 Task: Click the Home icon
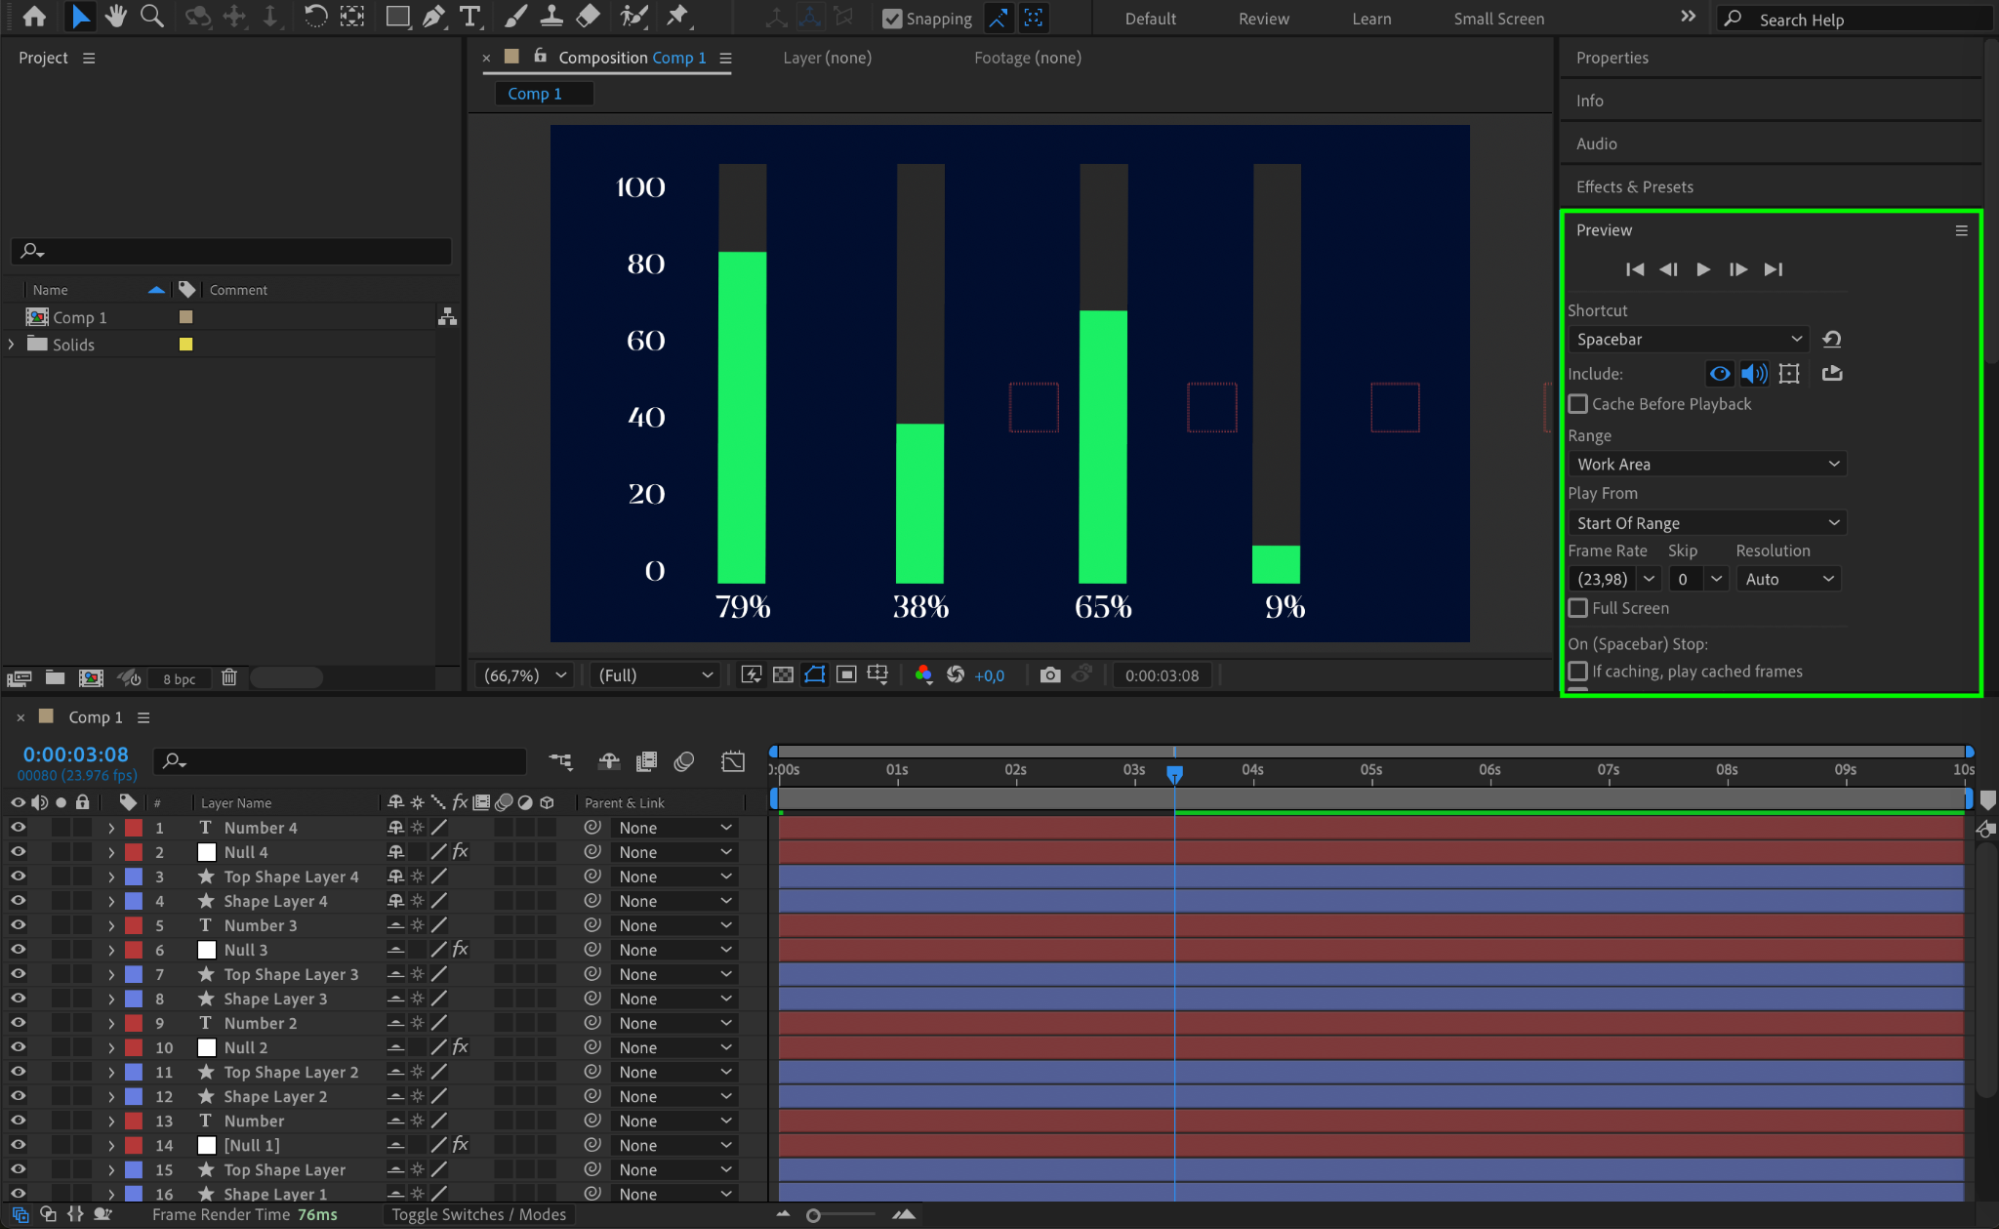coord(34,16)
